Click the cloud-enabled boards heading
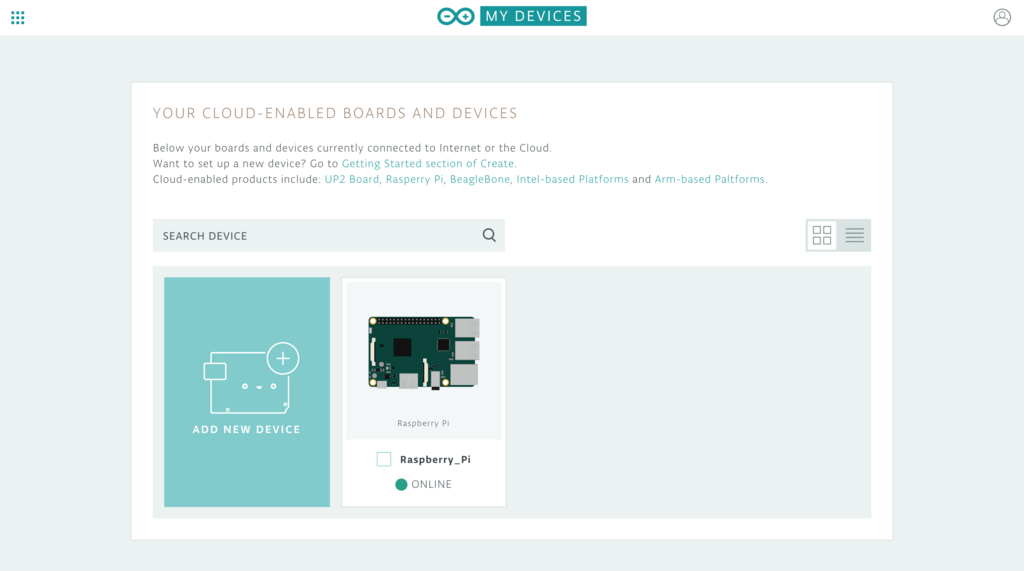Screen dimensions: 1024x571 click(335, 113)
